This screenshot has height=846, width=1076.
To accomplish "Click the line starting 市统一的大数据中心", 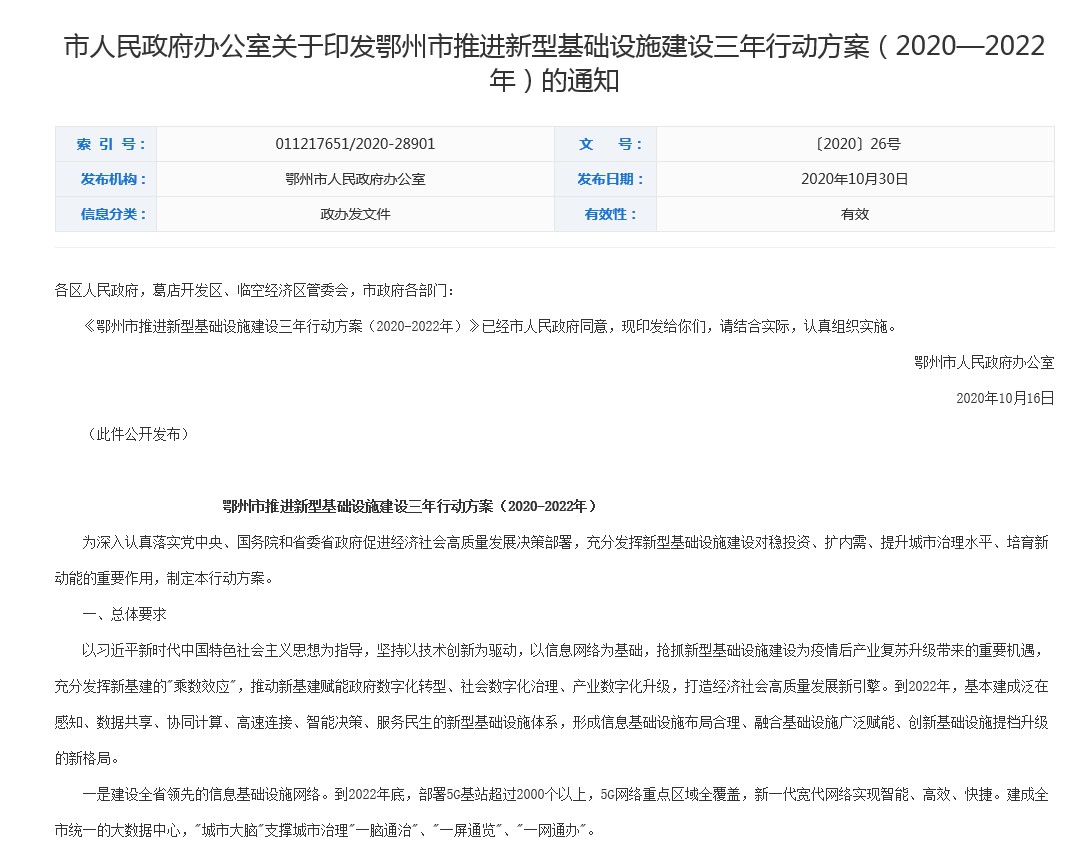I will (x=325, y=830).
